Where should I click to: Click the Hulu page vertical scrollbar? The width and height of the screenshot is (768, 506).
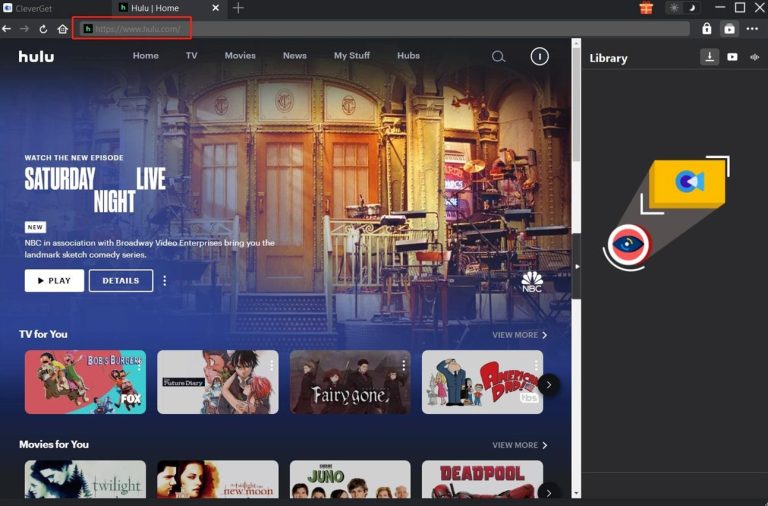coord(576,105)
